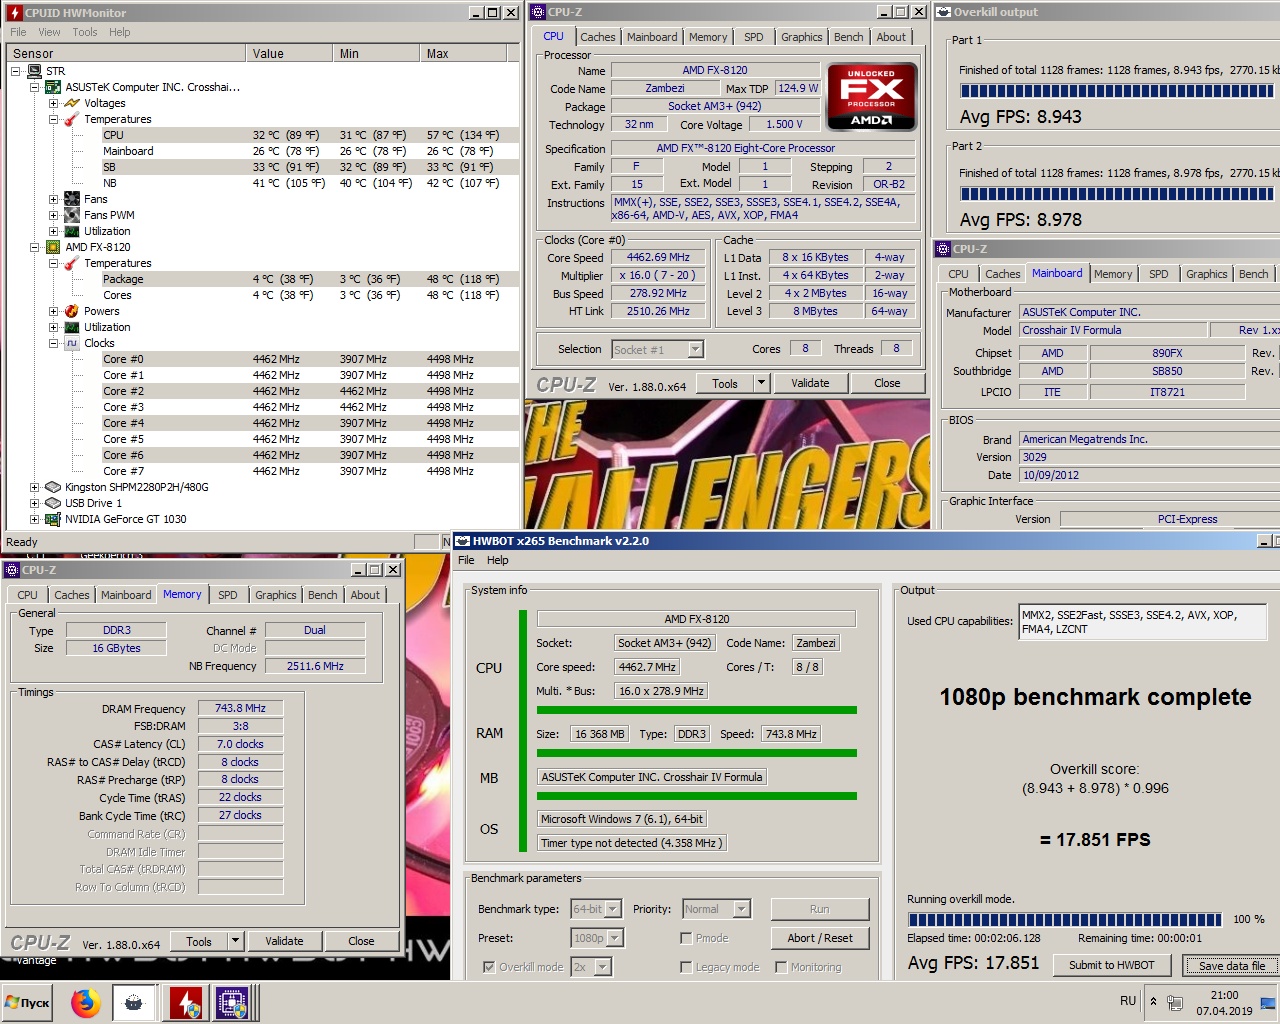Open the Socket #1 selection dropdown
This screenshot has width=1280, height=1024.
[x=695, y=349]
